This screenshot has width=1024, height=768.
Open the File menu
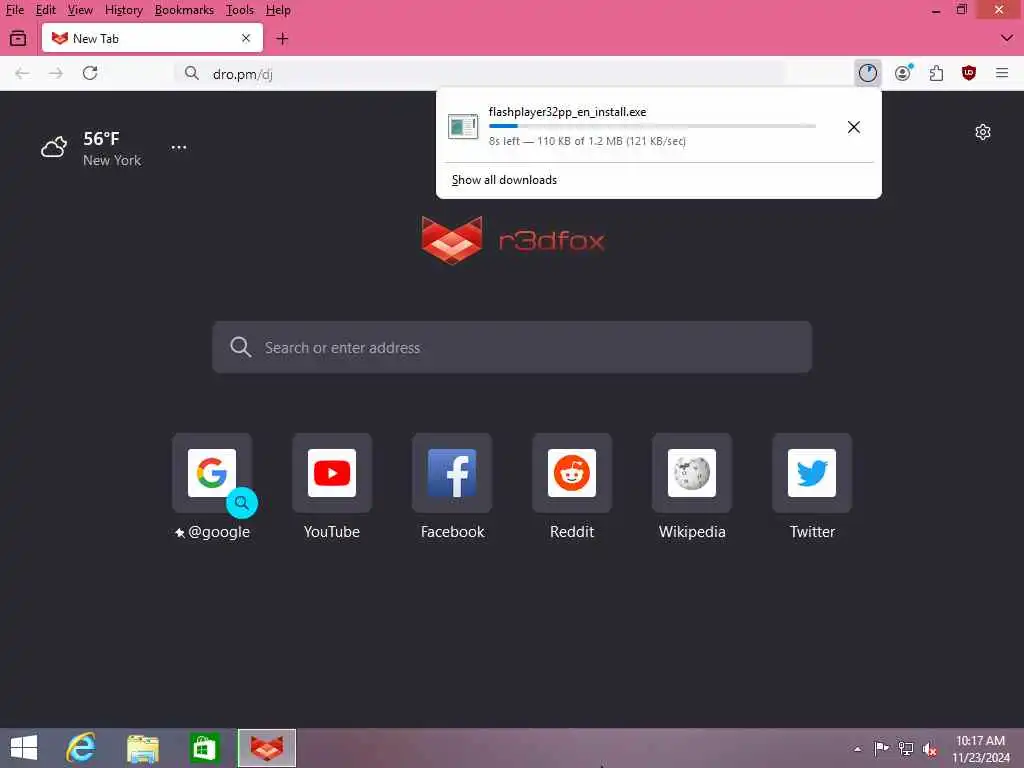(x=15, y=10)
